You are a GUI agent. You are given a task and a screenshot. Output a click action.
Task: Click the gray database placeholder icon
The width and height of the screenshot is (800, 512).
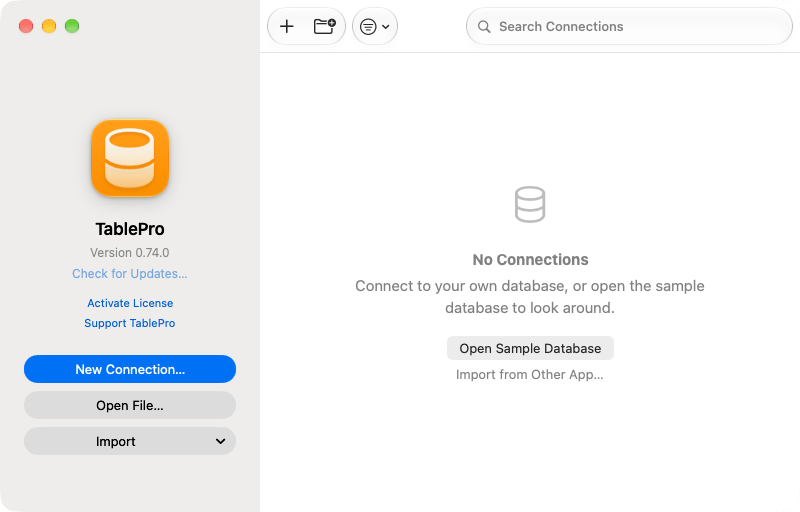(530, 204)
